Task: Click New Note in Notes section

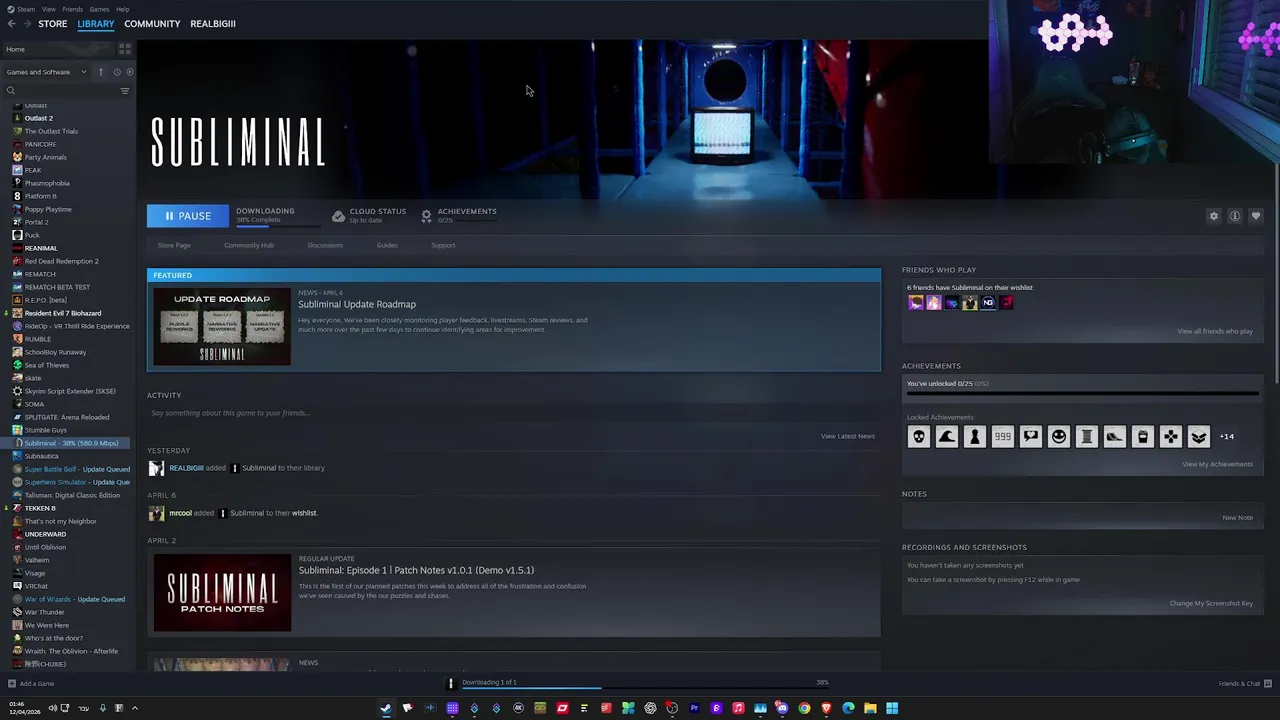Action: (x=1237, y=518)
